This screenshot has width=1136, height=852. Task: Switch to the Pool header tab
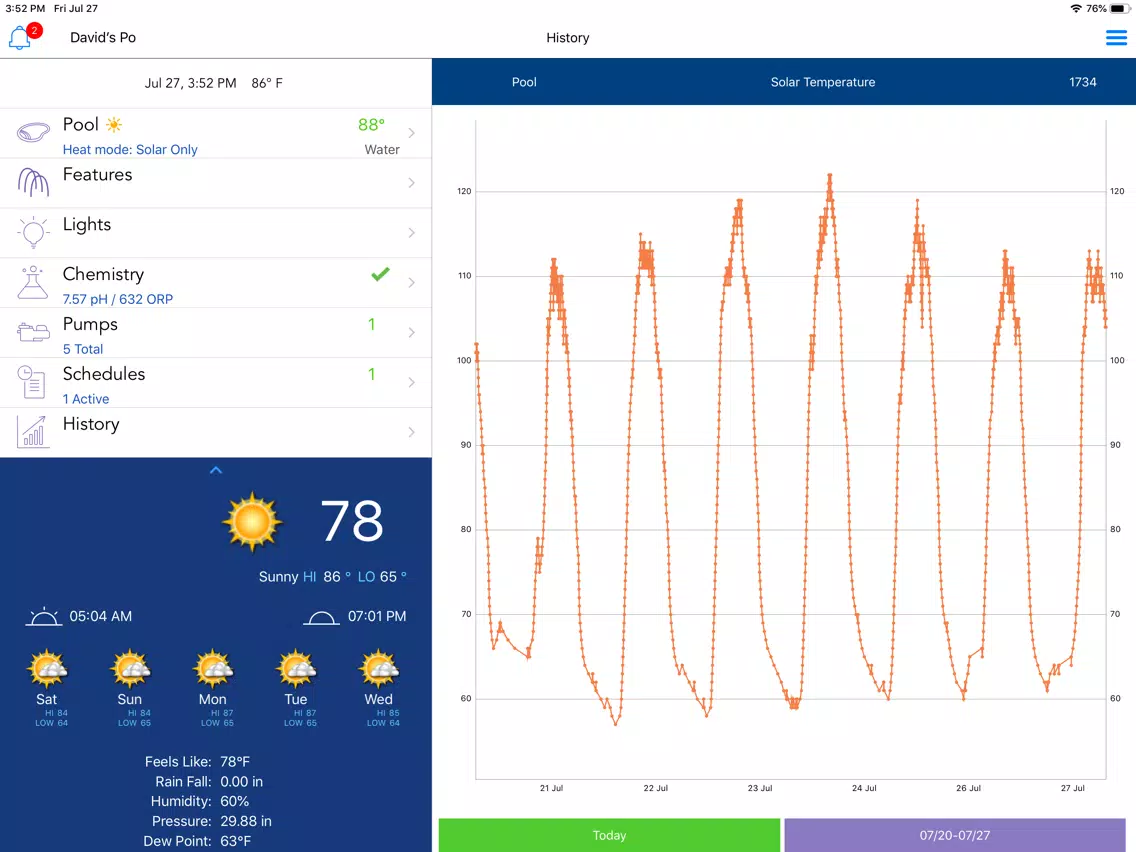coord(524,82)
